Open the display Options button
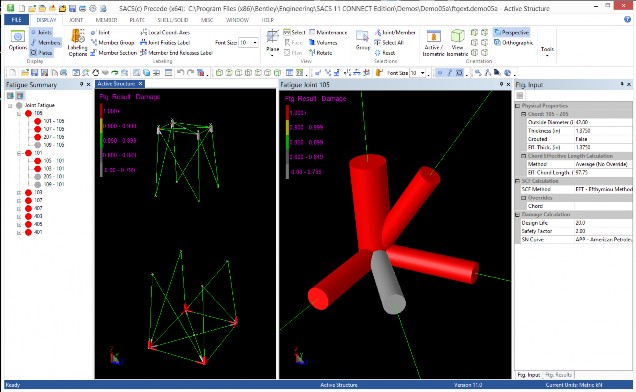Image resolution: width=636 pixels, height=392 pixels. point(17,41)
